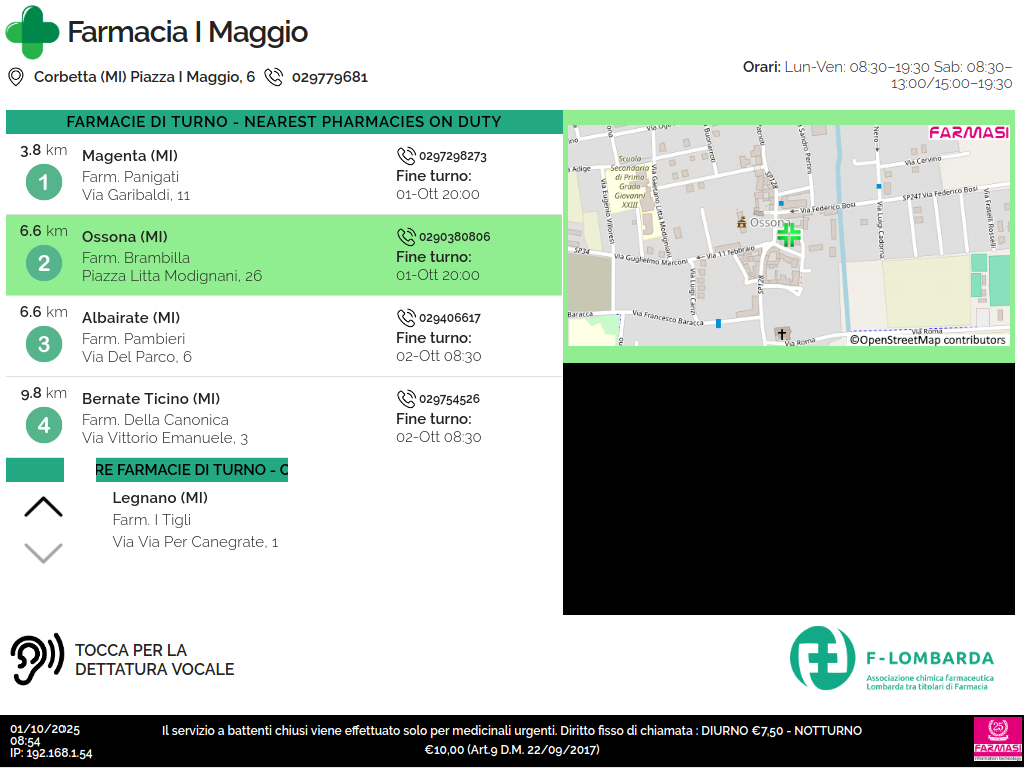The height and width of the screenshot is (768, 1024).
Task: Click the green cross pharmacy logo
Action: 33,32
